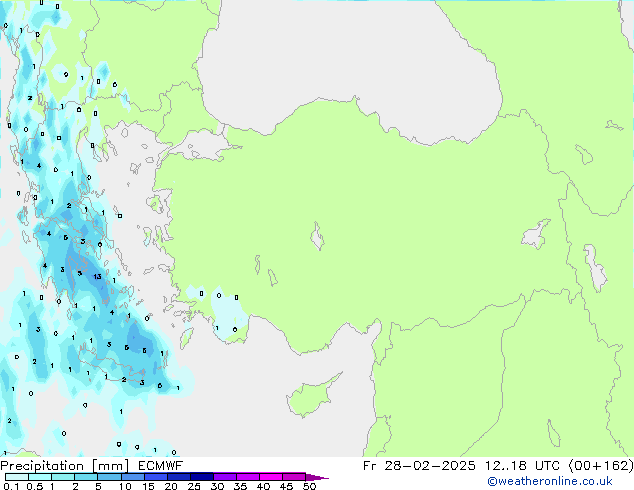Click the '50' legend scale label
Image resolution: width=634 pixels, height=490 pixels.
coord(309,486)
